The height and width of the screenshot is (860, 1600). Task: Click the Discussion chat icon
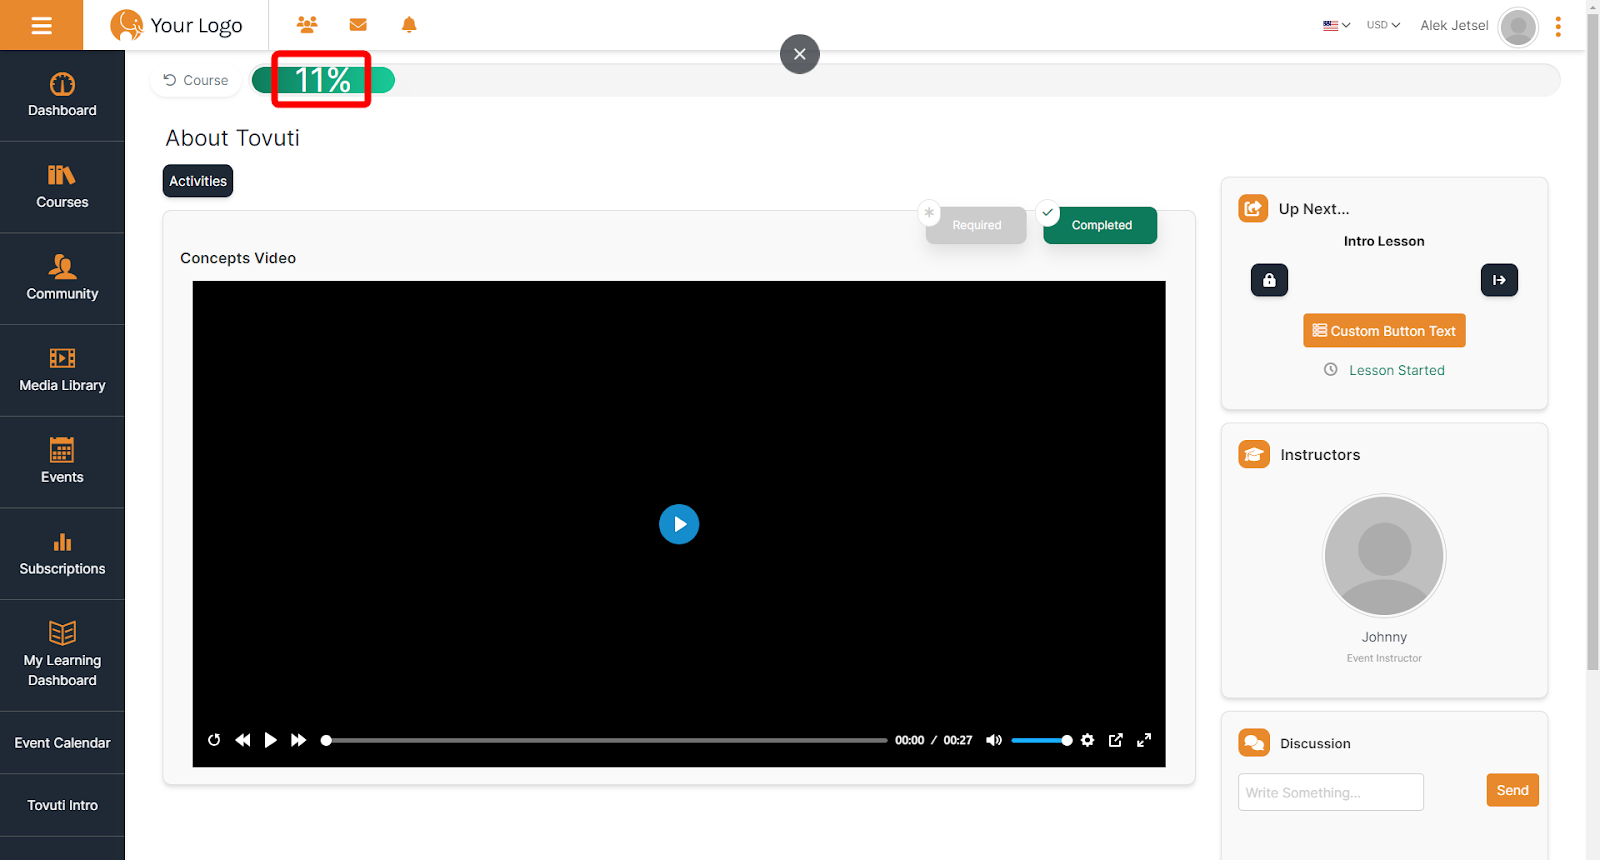[1254, 743]
